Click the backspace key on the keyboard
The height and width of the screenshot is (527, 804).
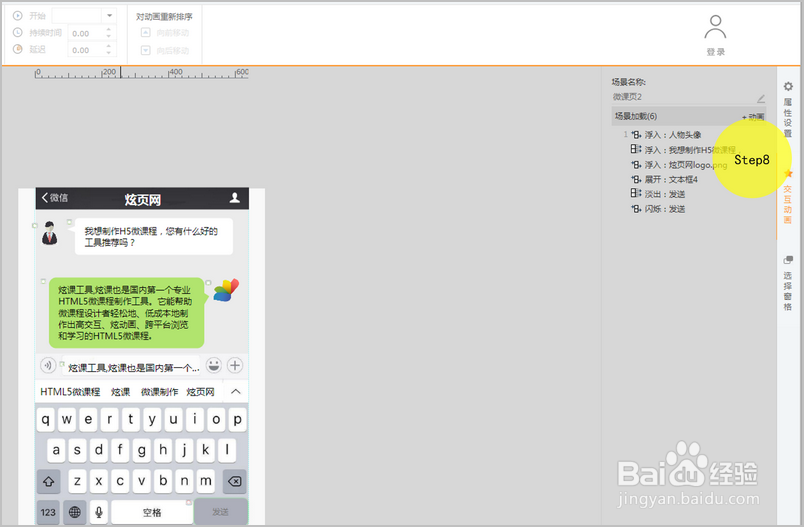[234, 481]
